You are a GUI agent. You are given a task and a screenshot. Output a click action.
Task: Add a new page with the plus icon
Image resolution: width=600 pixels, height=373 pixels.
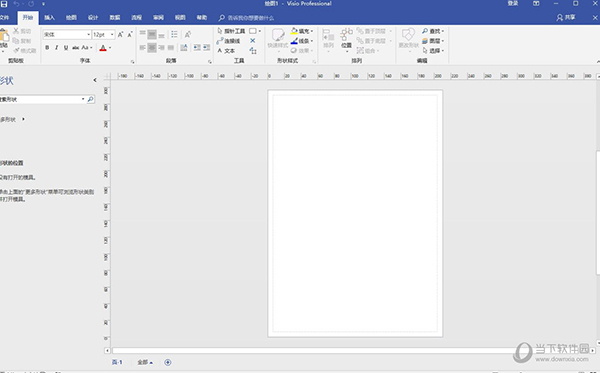pos(168,362)
